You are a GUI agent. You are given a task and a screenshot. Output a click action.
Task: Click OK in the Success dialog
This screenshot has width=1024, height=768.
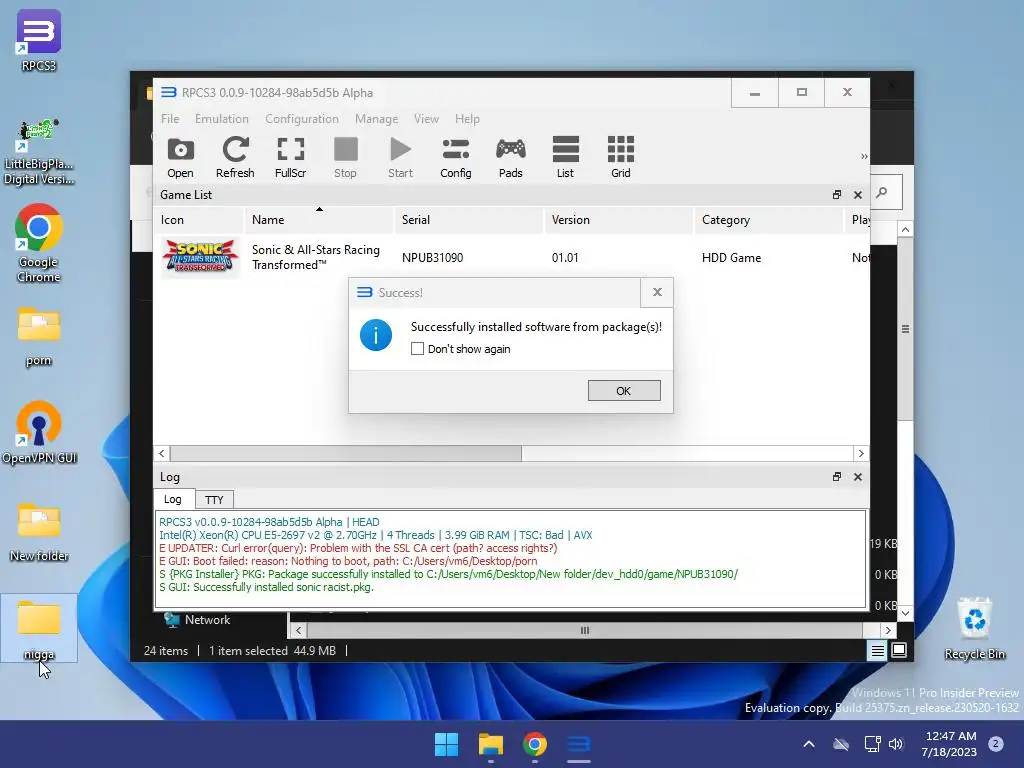[x=624, y=391]
